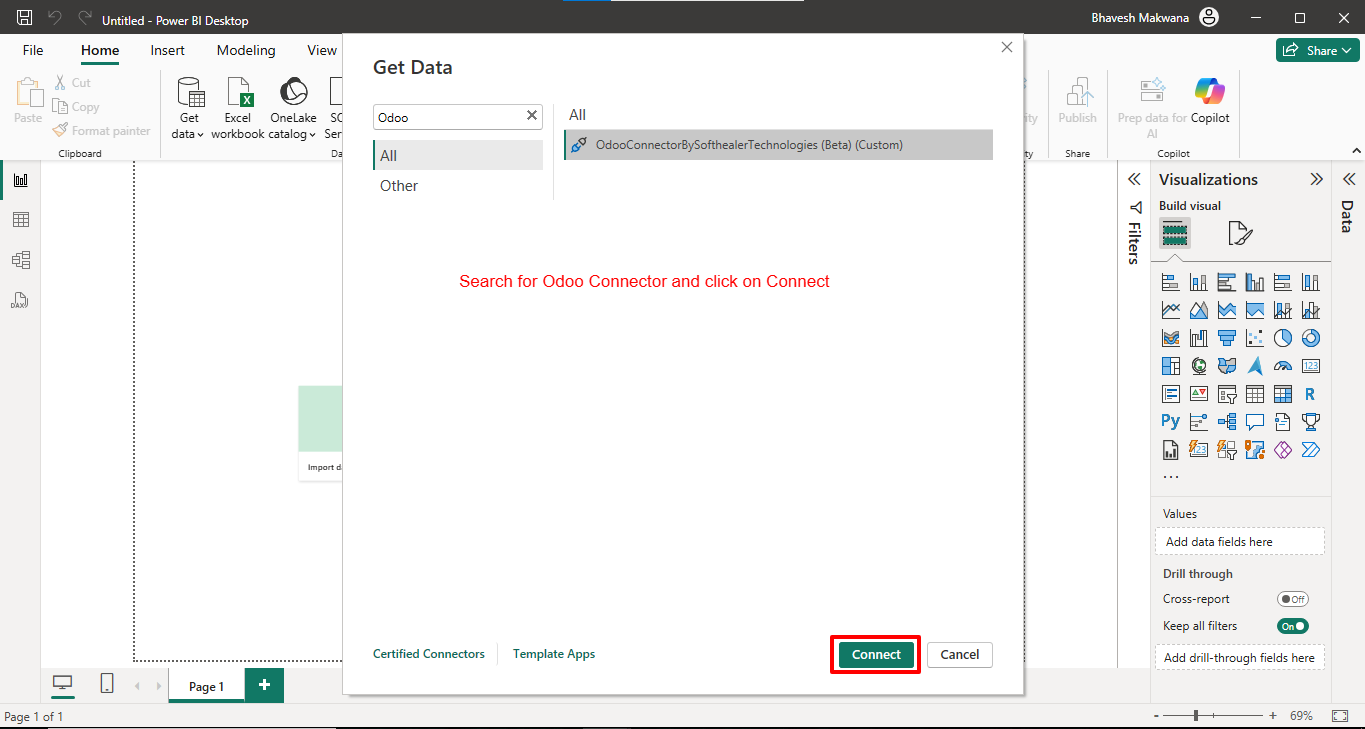Select the Treemap visual
1365x729 pixels.
1170,366
